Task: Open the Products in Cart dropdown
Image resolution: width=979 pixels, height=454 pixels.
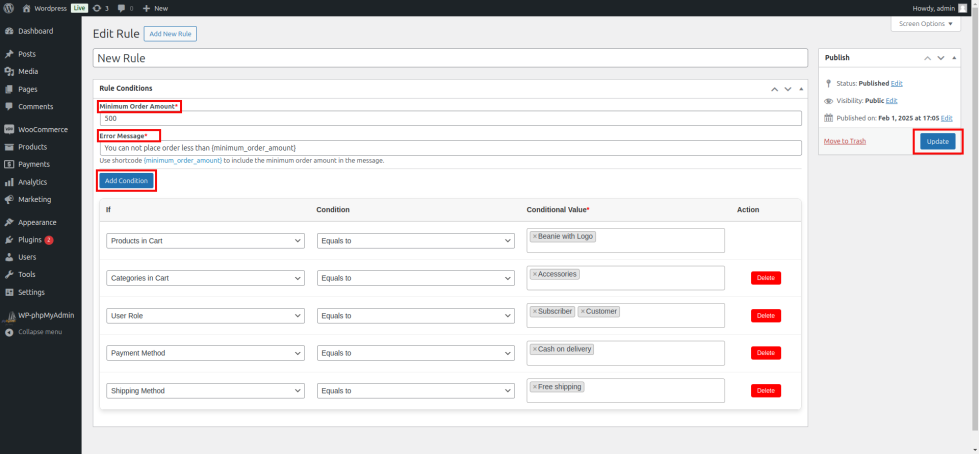Action: (x=205, y=241)
